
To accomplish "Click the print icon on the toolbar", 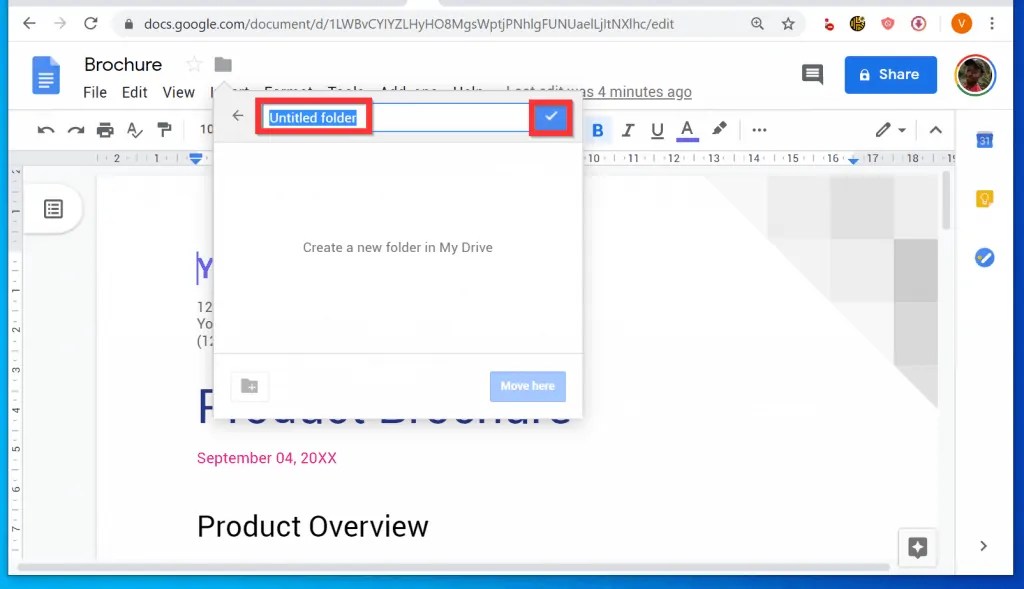I will (x=108, y=130).
